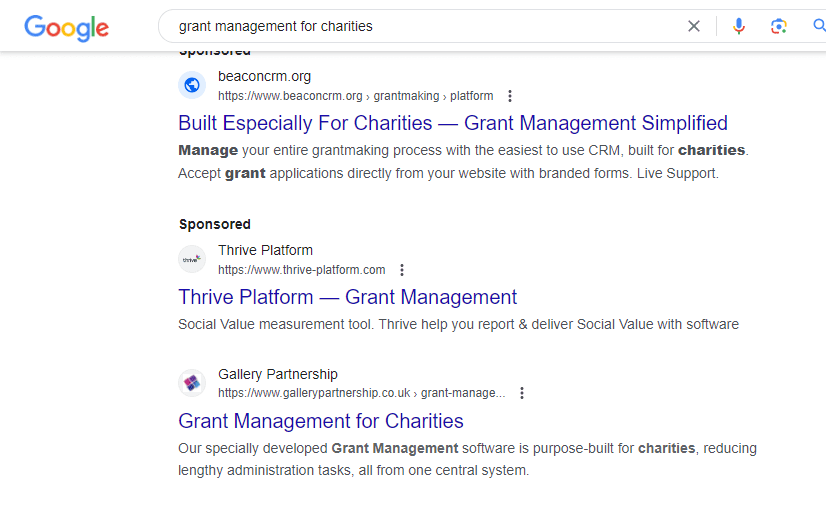
Task: Visit the gallerypartnership.co.uk URL
Action: (361, 393)
